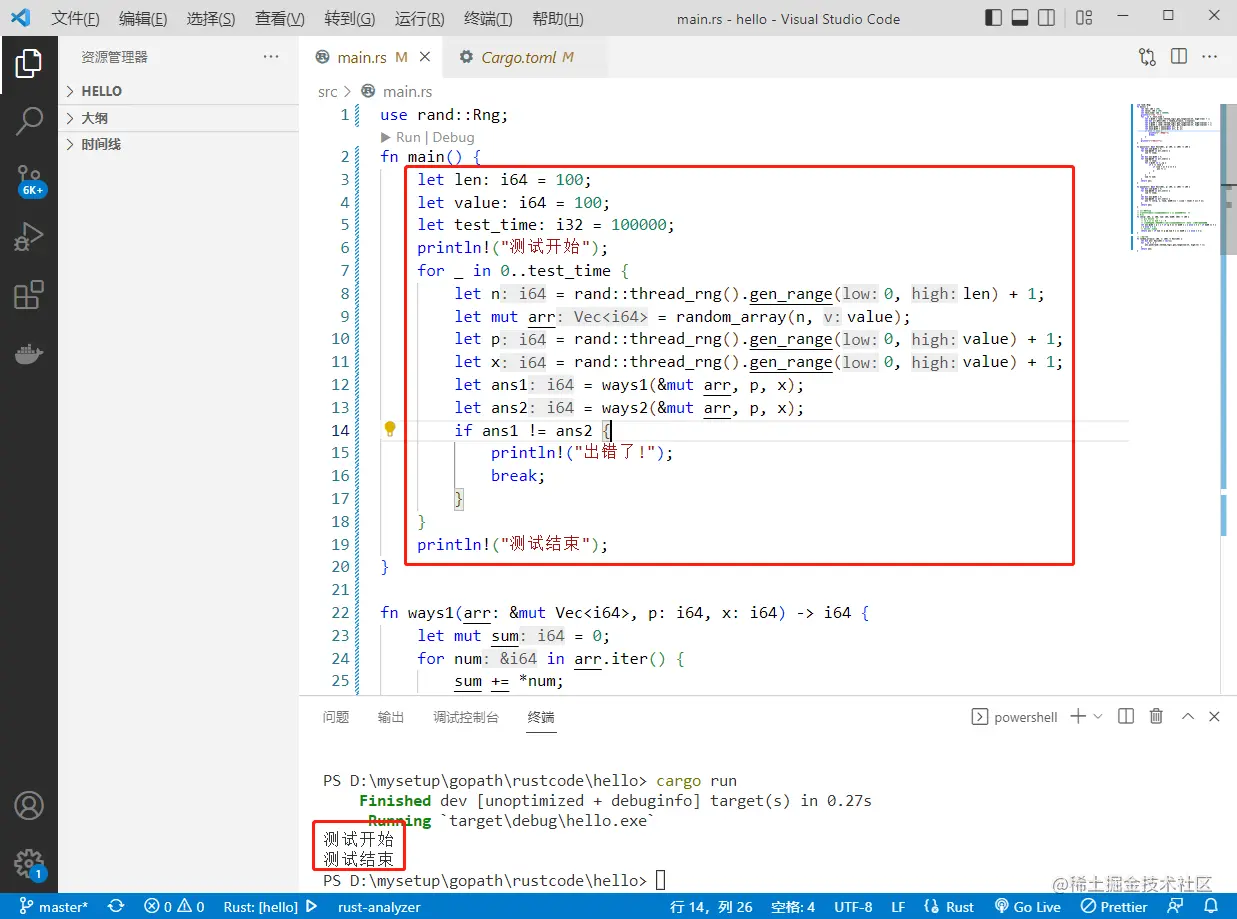
Task: Go to line via 行 14, 列 26
Action: [711, 907]
